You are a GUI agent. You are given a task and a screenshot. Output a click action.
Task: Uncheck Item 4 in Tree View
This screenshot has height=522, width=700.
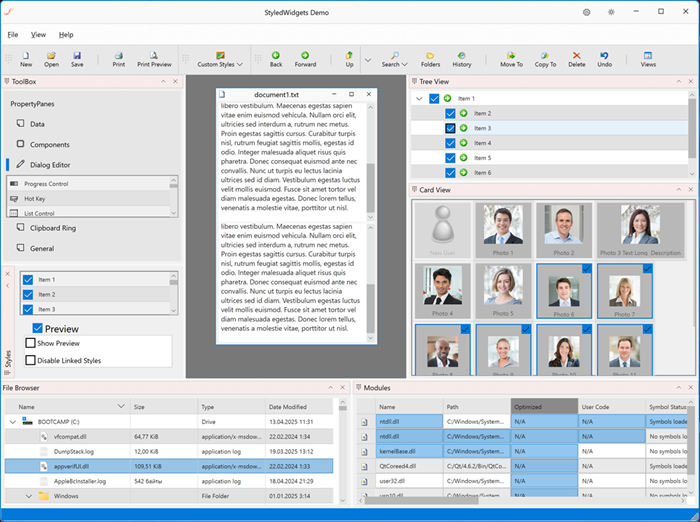(450, 143)
